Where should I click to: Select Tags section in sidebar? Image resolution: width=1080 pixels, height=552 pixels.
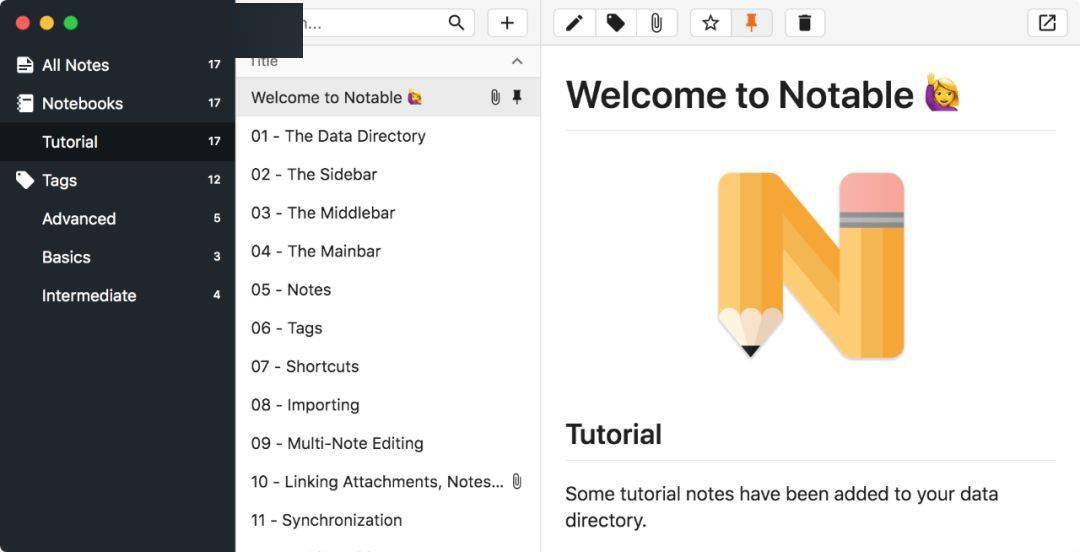pos(118,181)
